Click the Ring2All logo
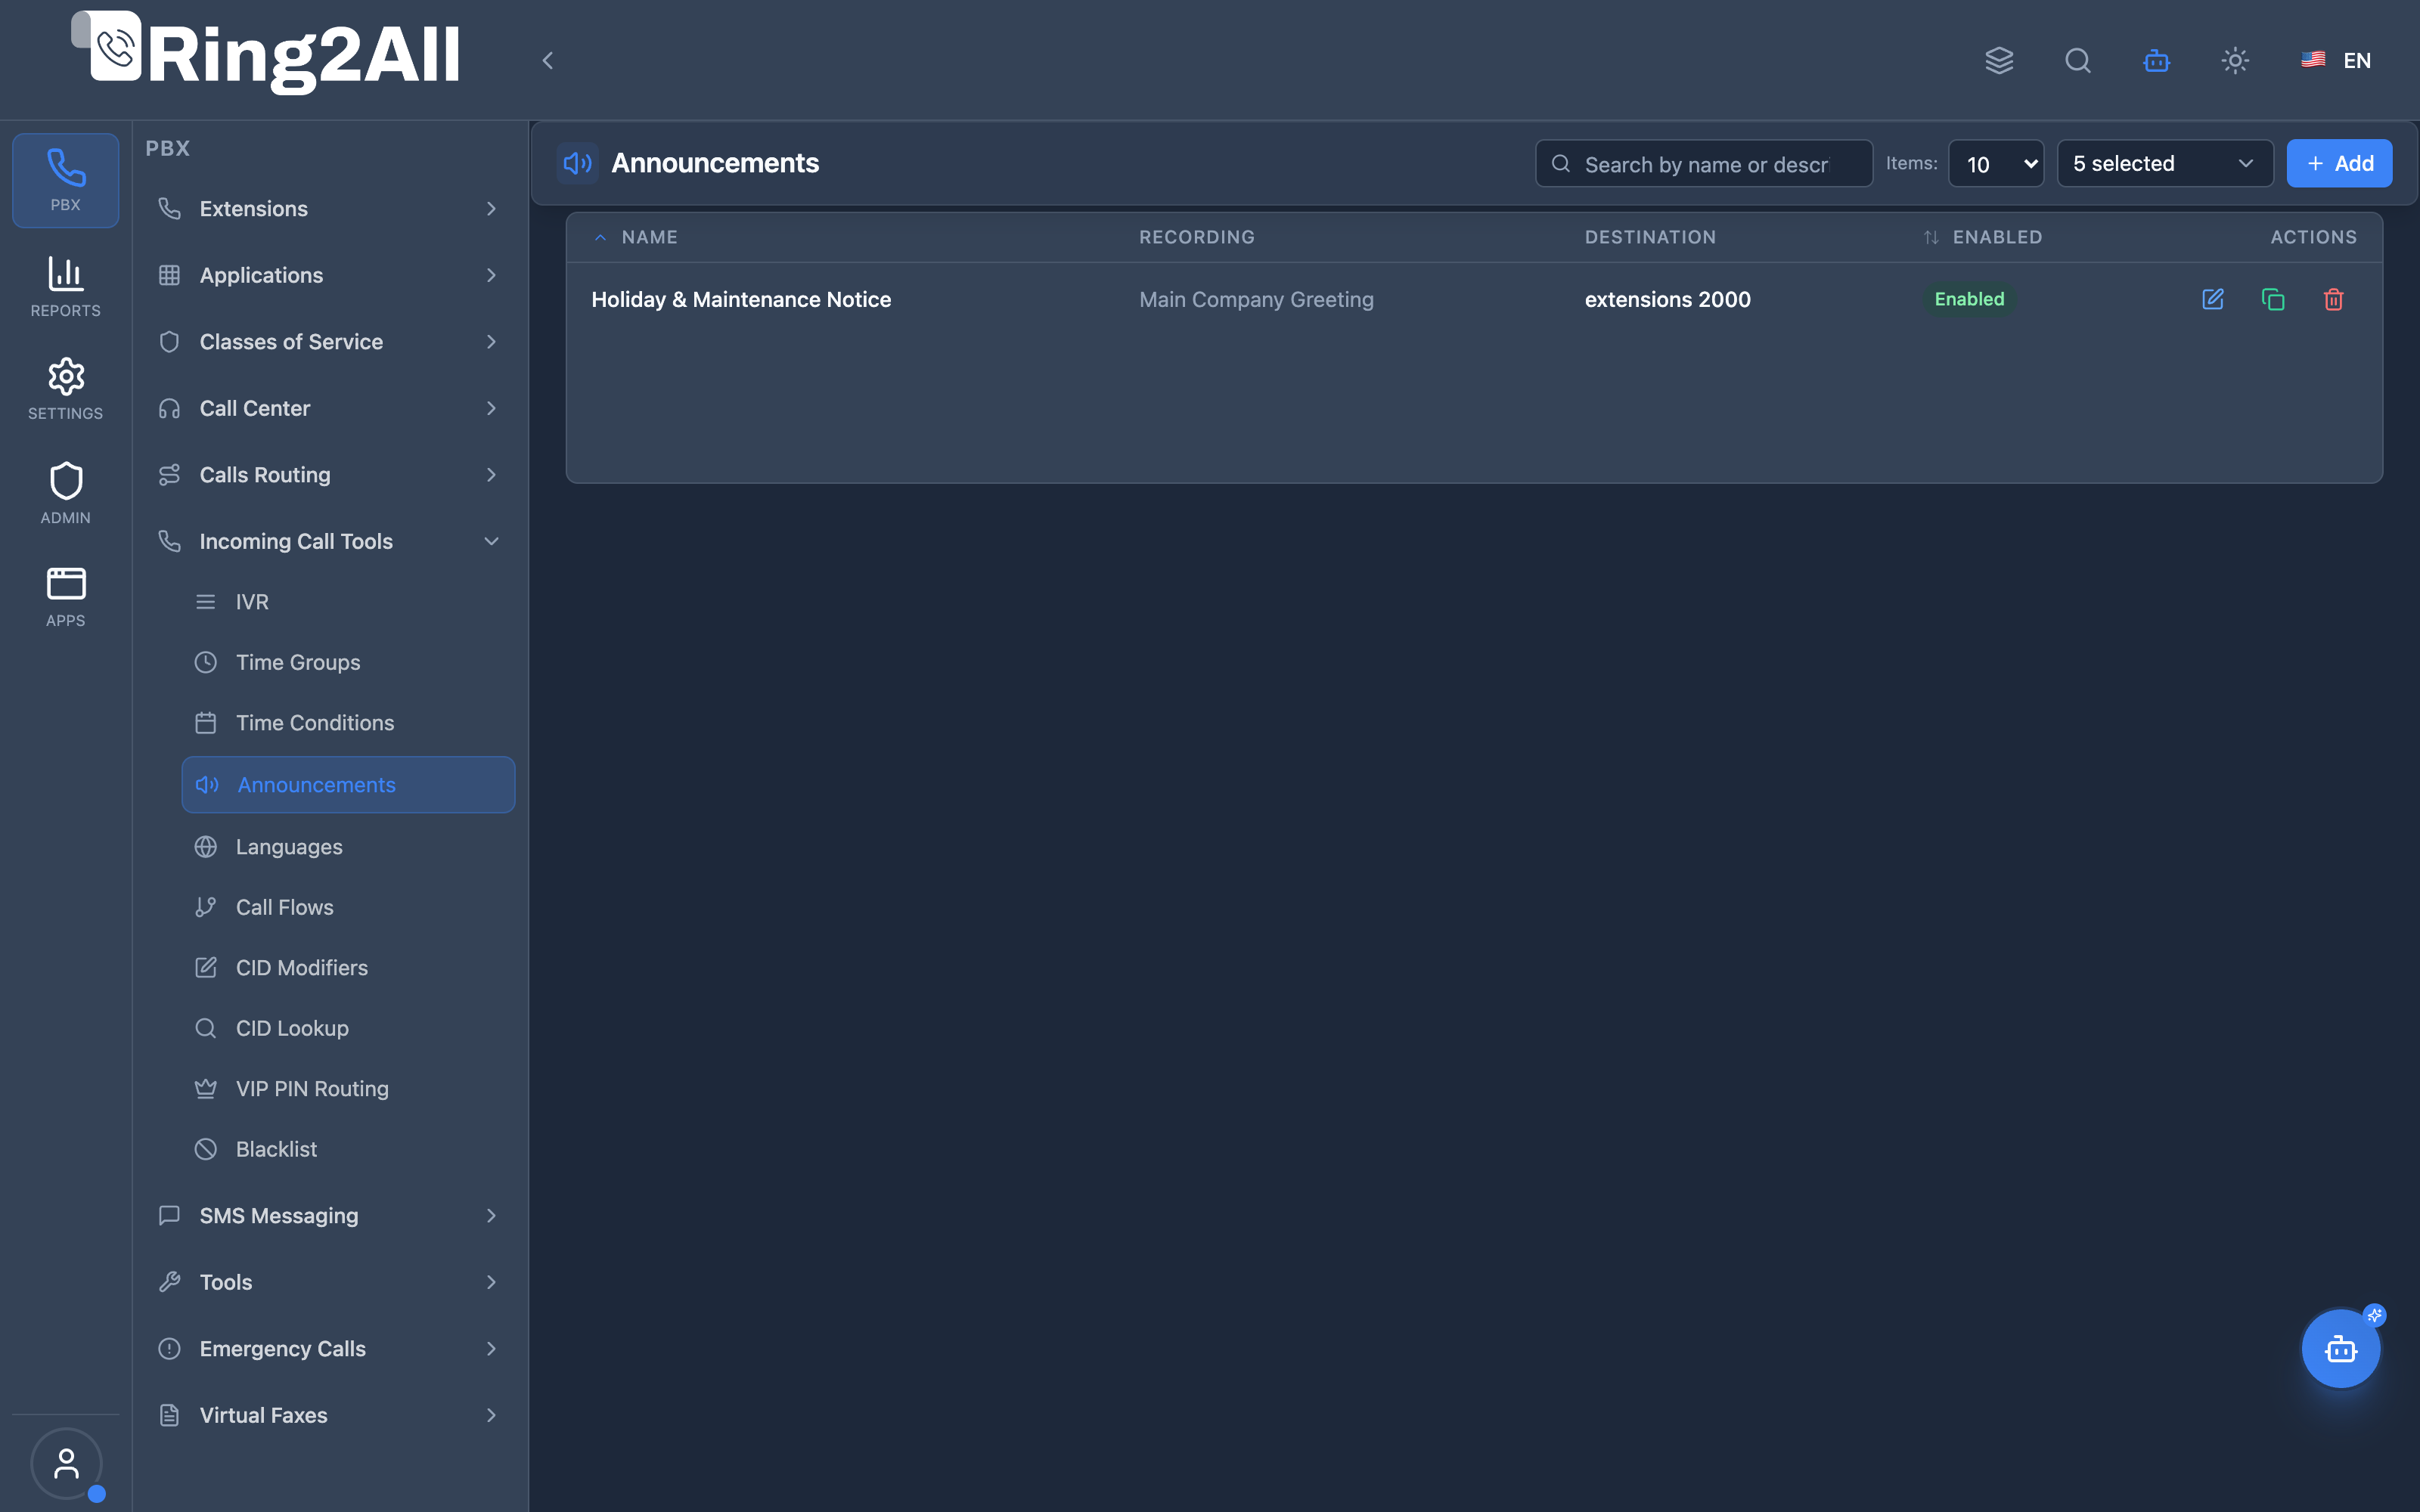This screenshot has height=1512, width=2420. click(x=266, y=52)
